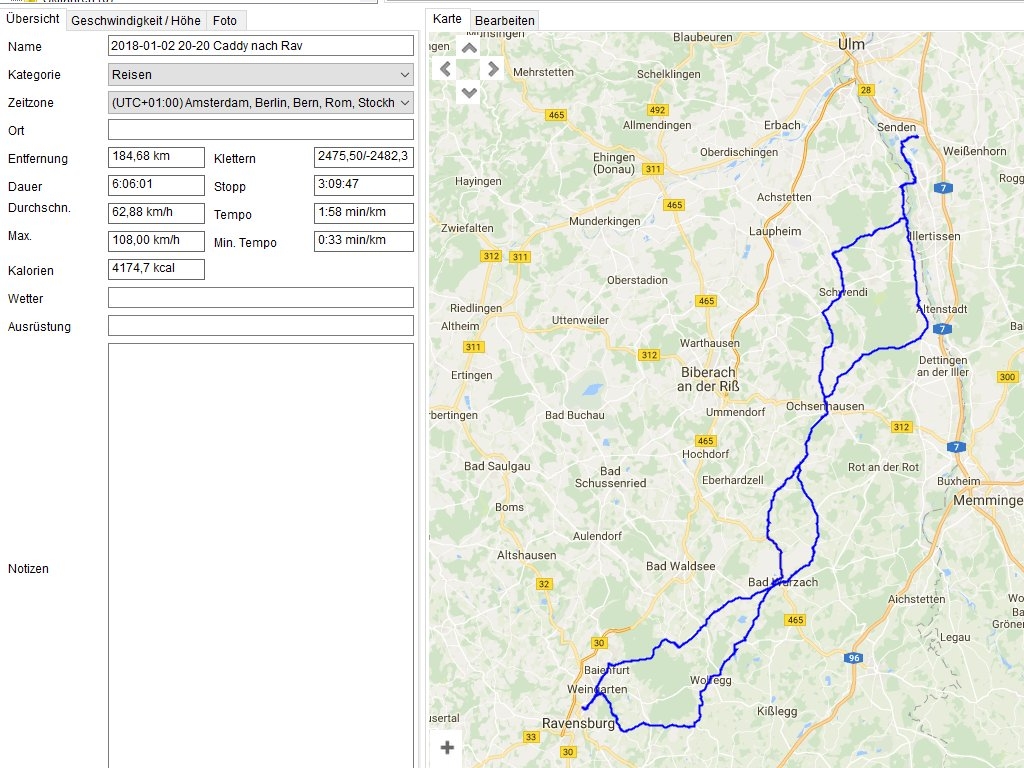
Task: Open the Kategorie dropdown showing Reisen
Action: (260, 75)
